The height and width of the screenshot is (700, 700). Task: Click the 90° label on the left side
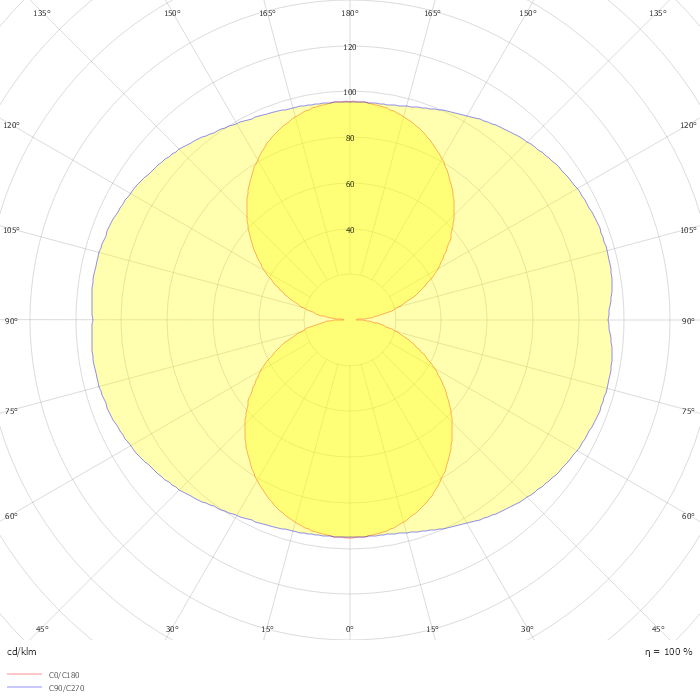pos(11,321)
